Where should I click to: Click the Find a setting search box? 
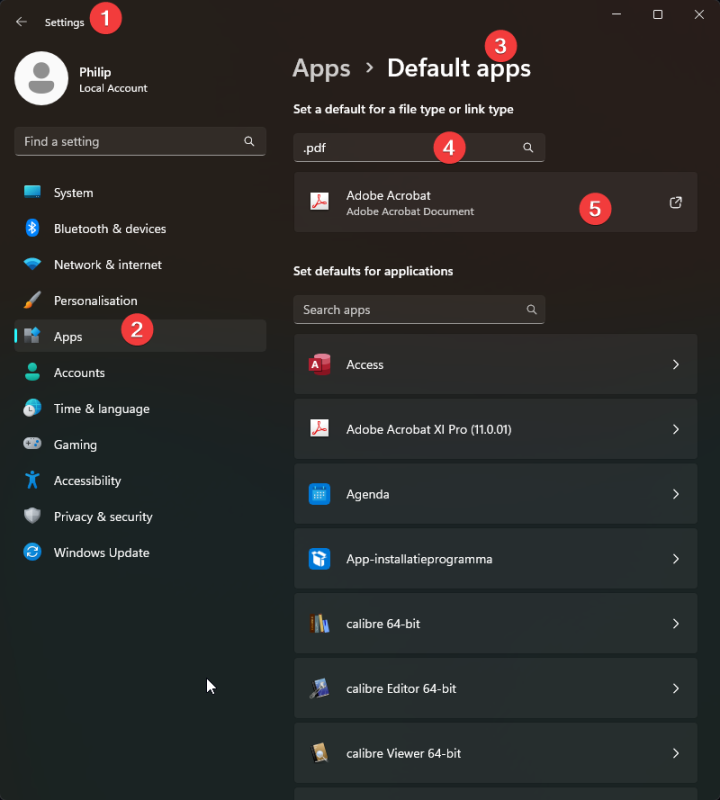pyautogui.click(x=130, y=142)
